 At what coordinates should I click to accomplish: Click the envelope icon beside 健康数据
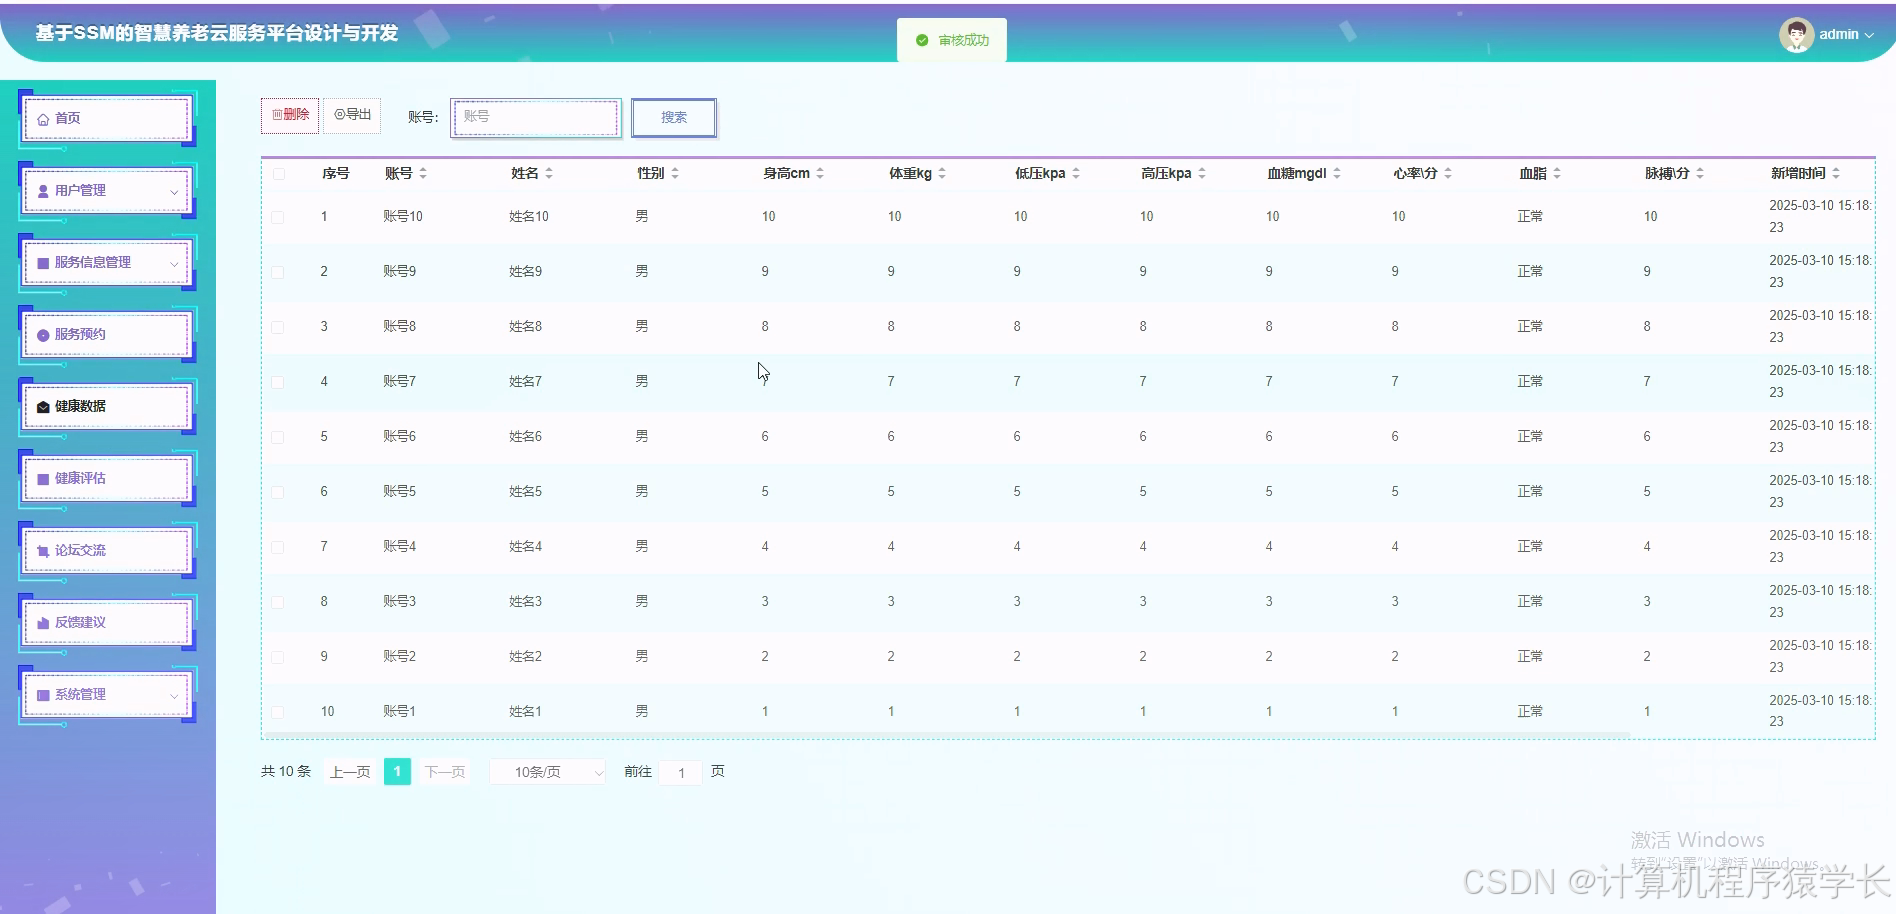click(x=43, y=407)
